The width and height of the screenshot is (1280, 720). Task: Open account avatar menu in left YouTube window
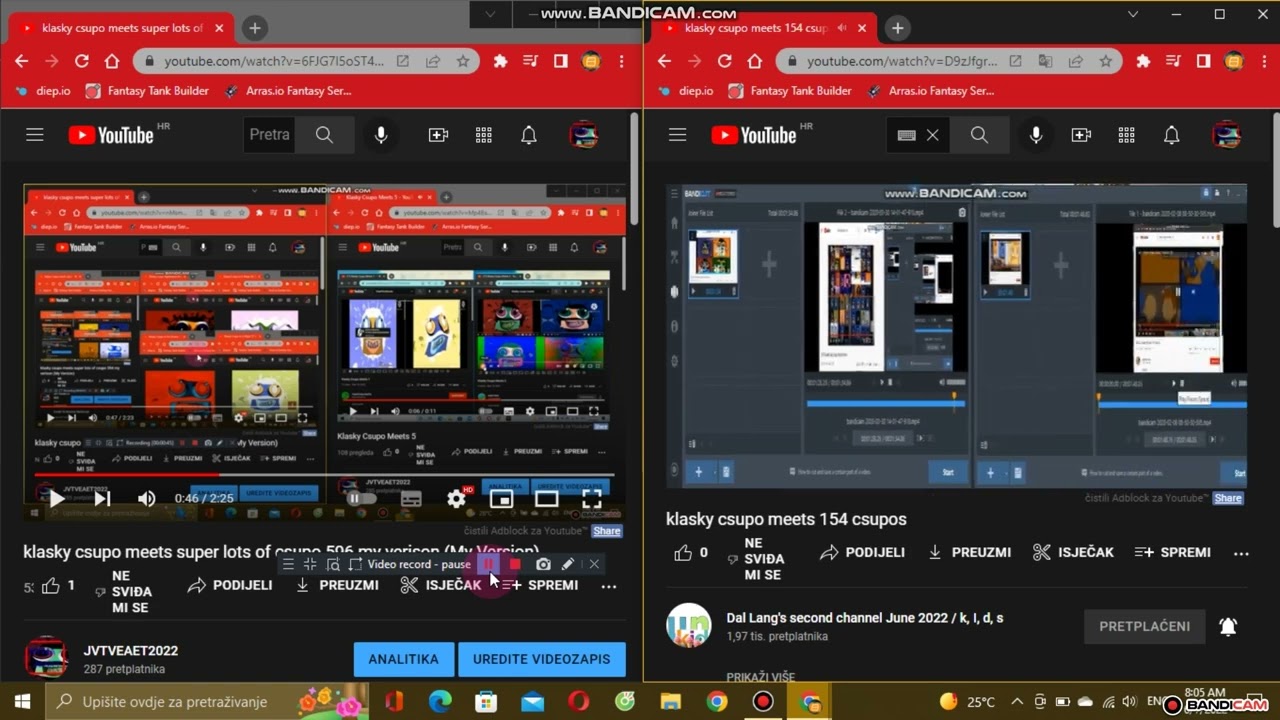tap(584, 135)
